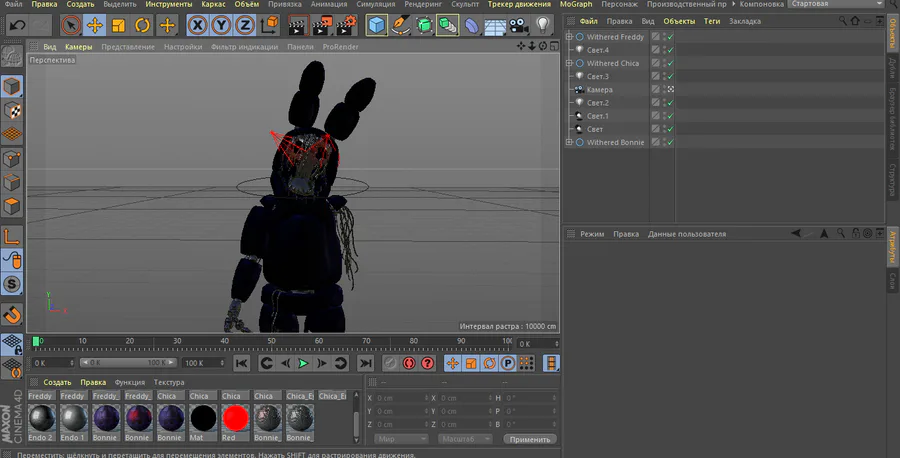Toggle enable checkmark for Свет.4
The width and height of the screenshot is (900, 458).
[x=670, y=50]
